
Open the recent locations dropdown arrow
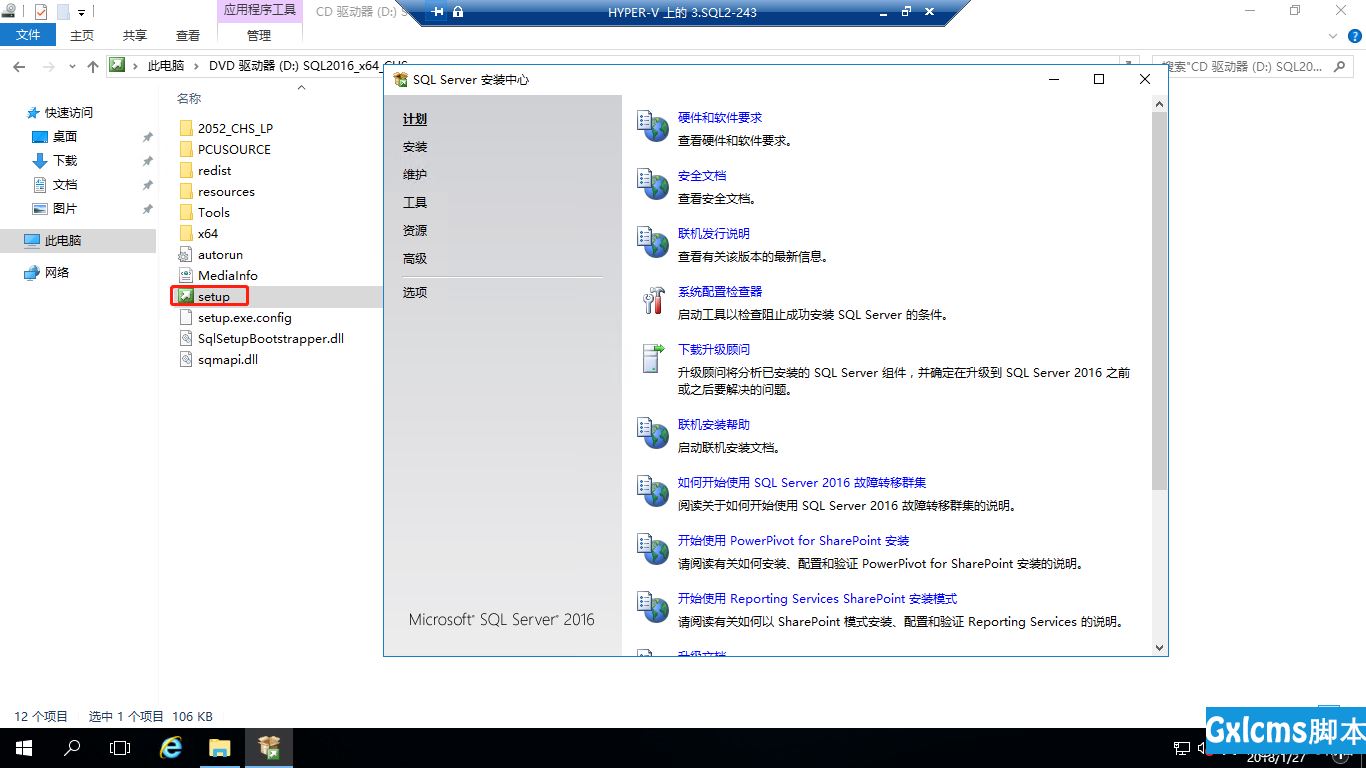72,66
